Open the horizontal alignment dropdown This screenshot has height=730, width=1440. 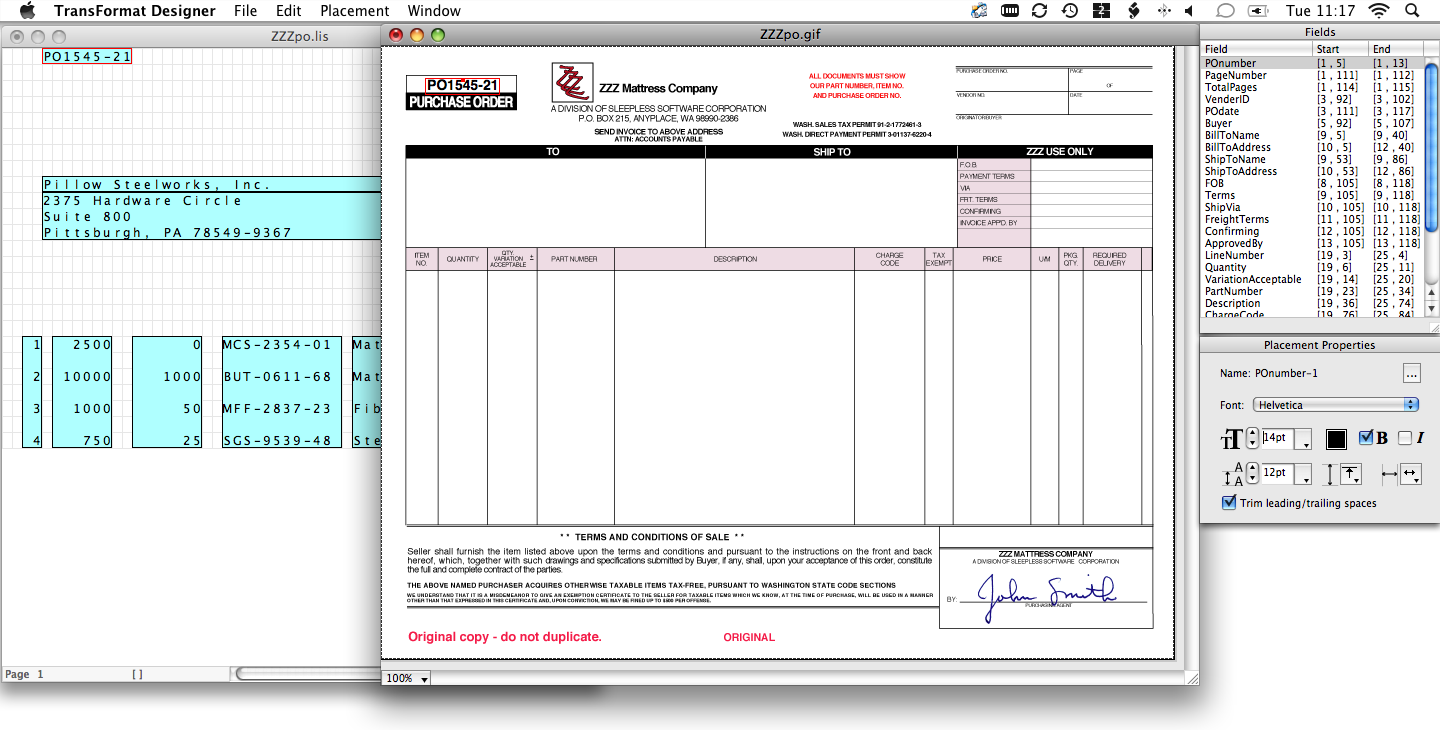[1410, 474]
